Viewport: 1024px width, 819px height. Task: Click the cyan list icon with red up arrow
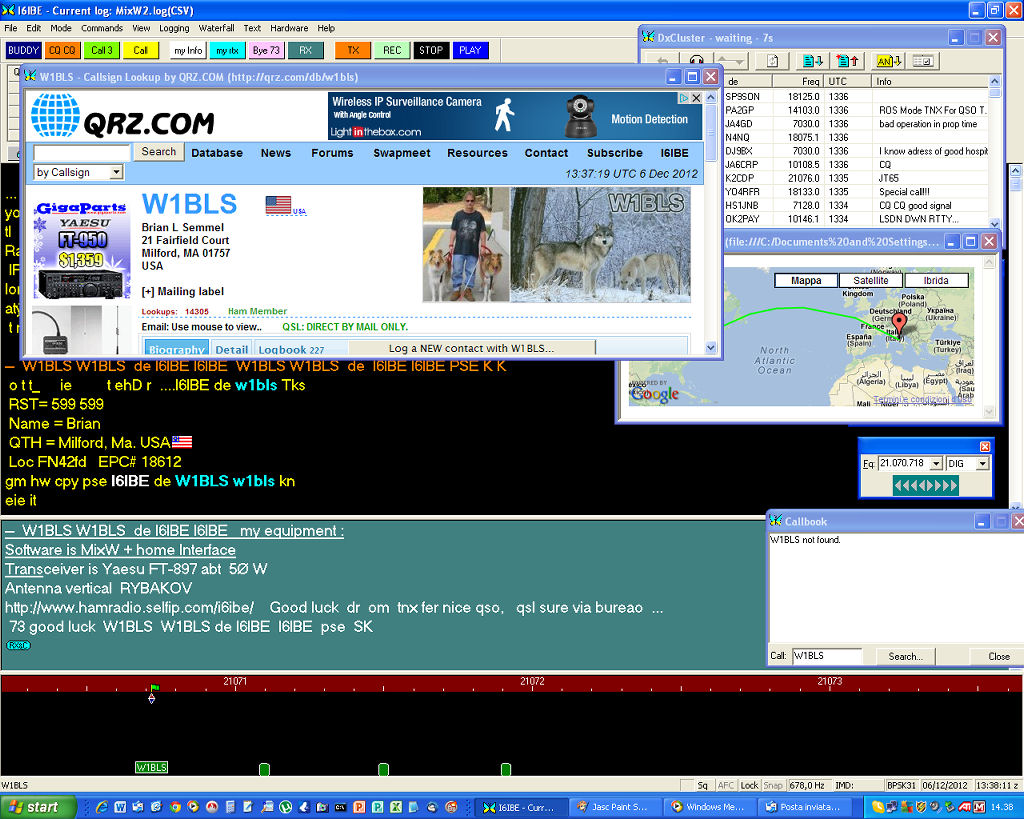846,61
